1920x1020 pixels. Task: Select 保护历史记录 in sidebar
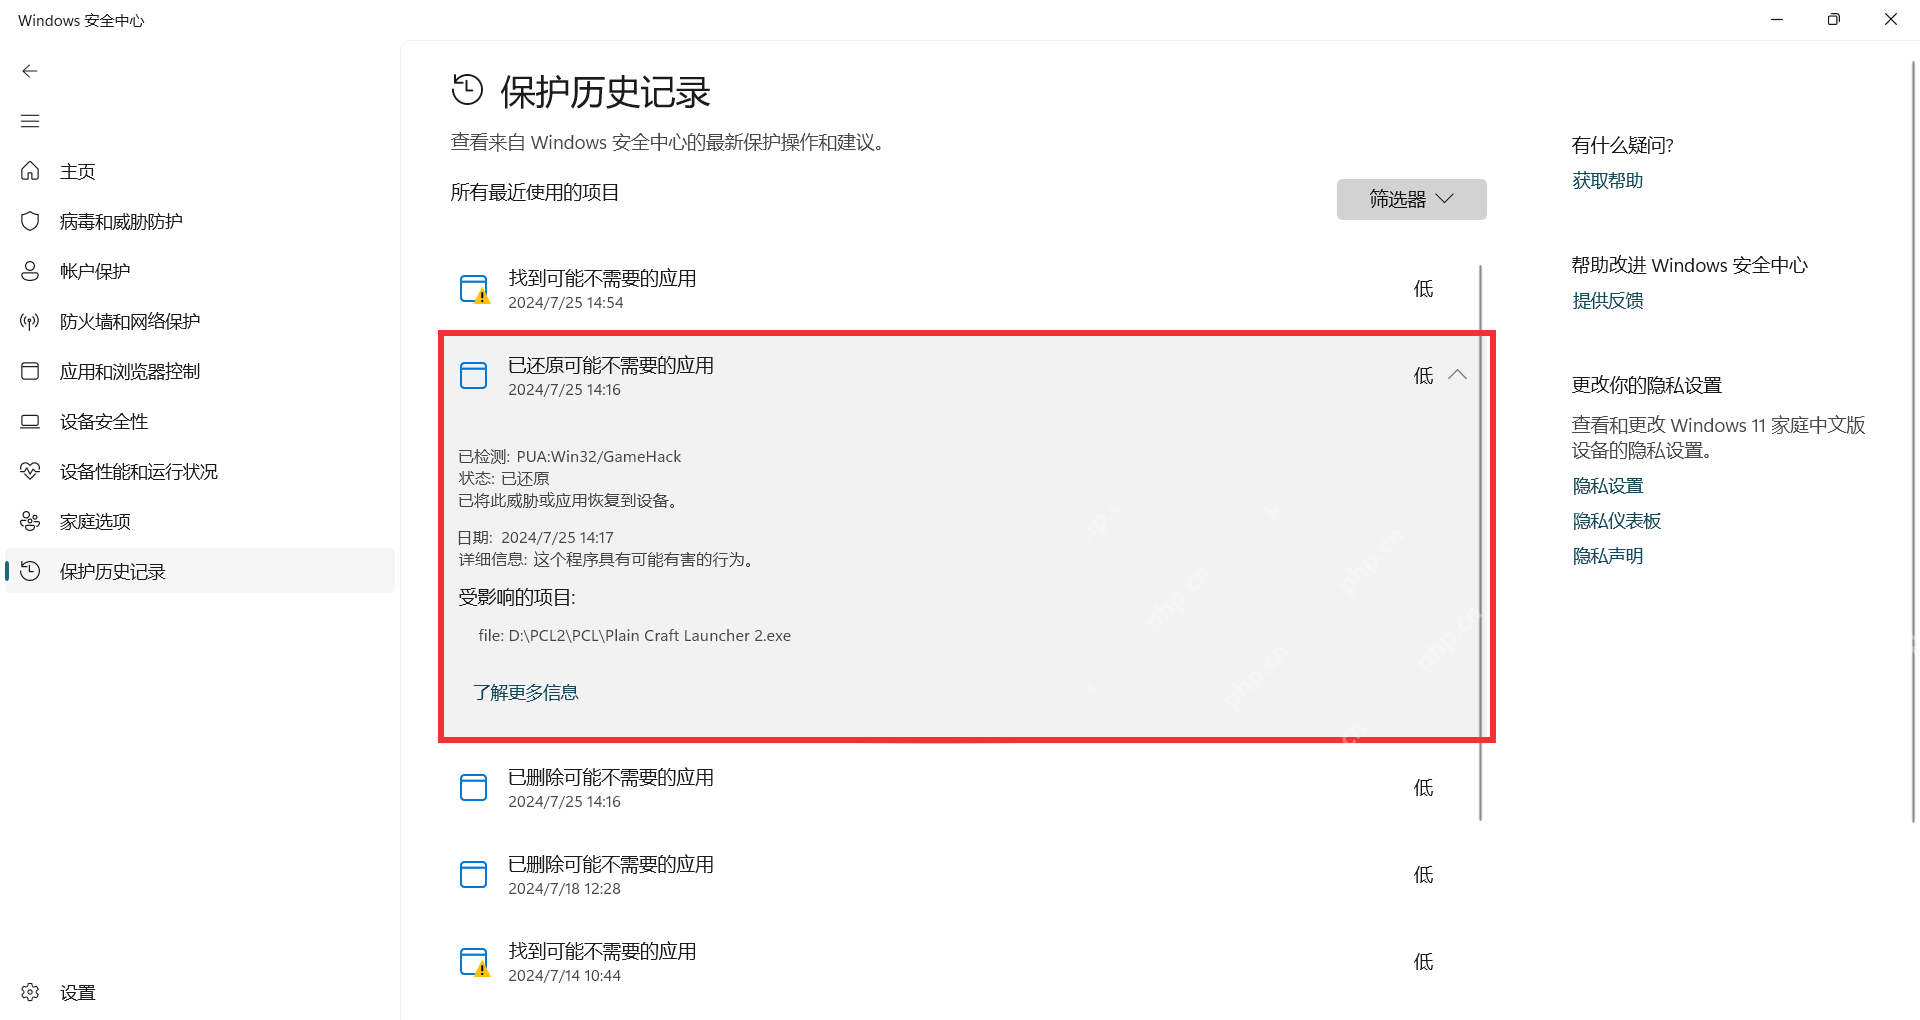[x=200, y=571]
